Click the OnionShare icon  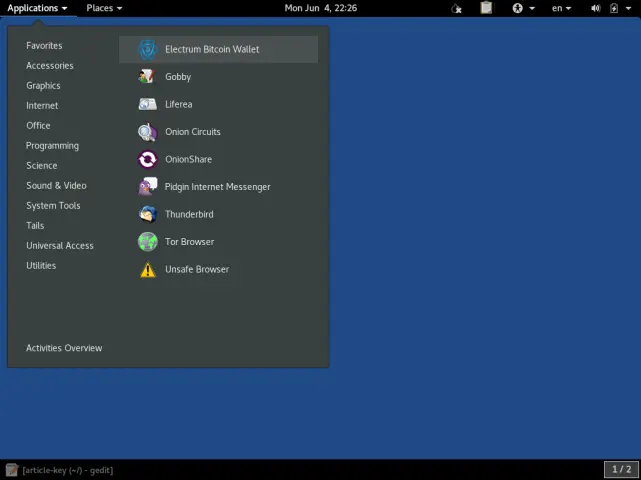click(x=148, y=159)
